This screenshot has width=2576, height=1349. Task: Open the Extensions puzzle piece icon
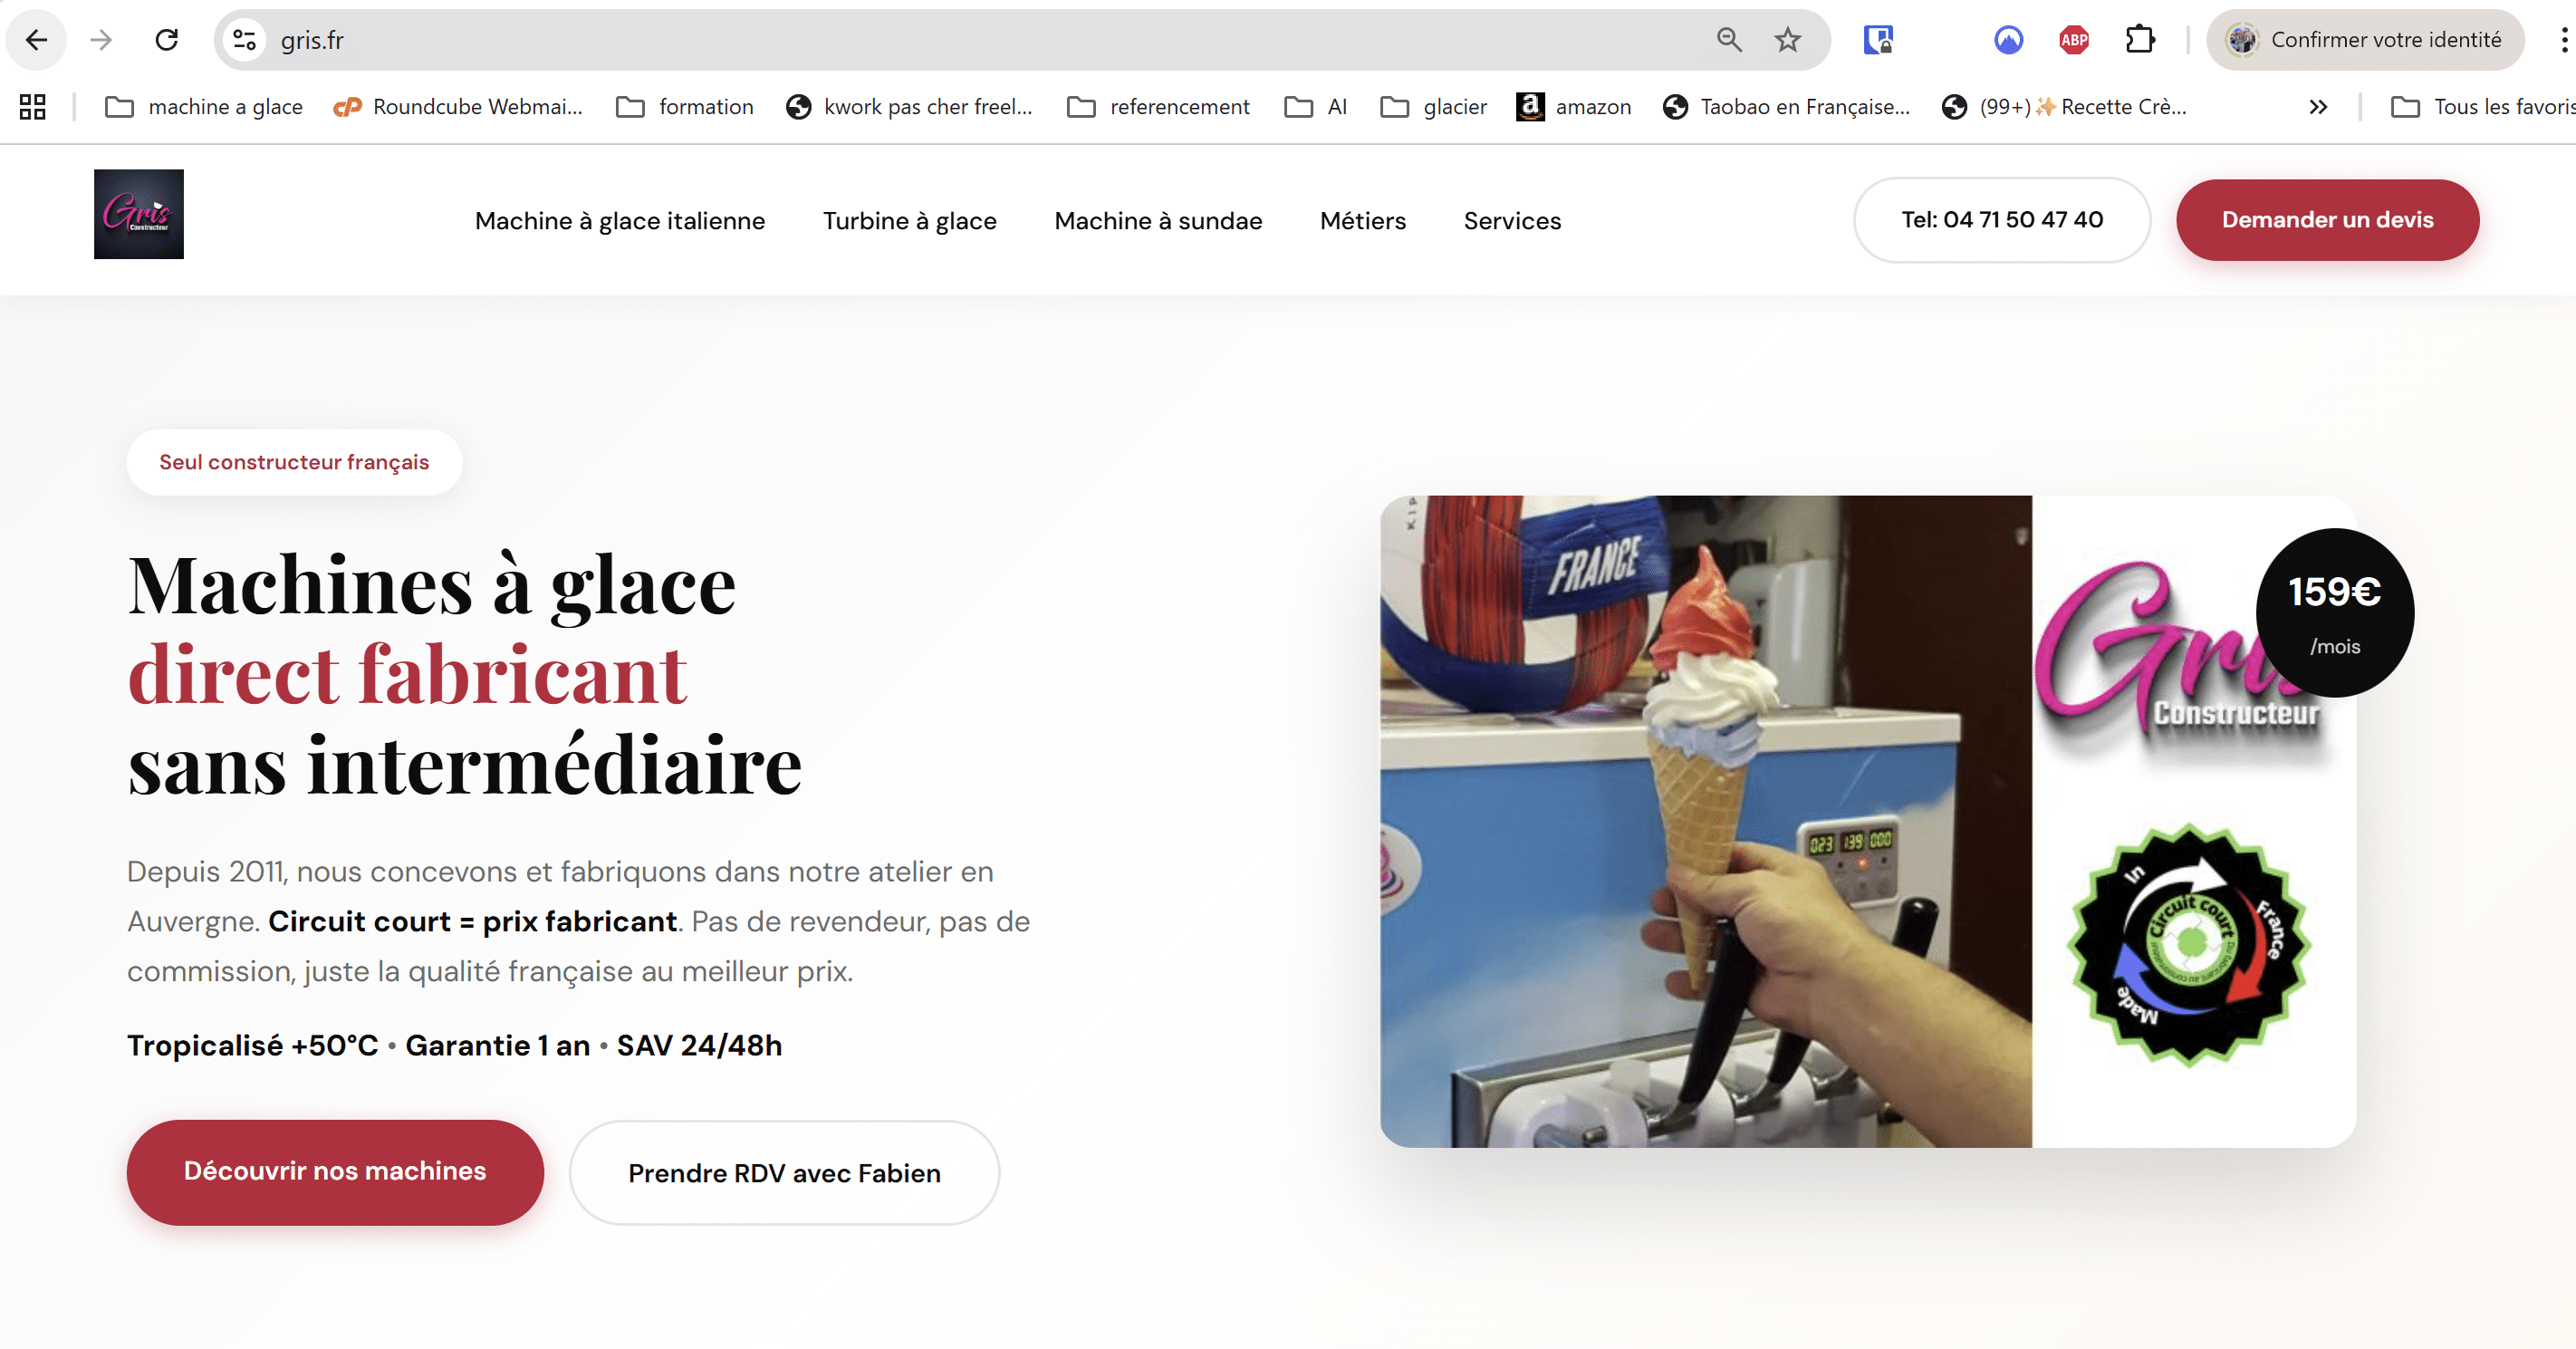pyautogui.click(x=2139, y=40)
